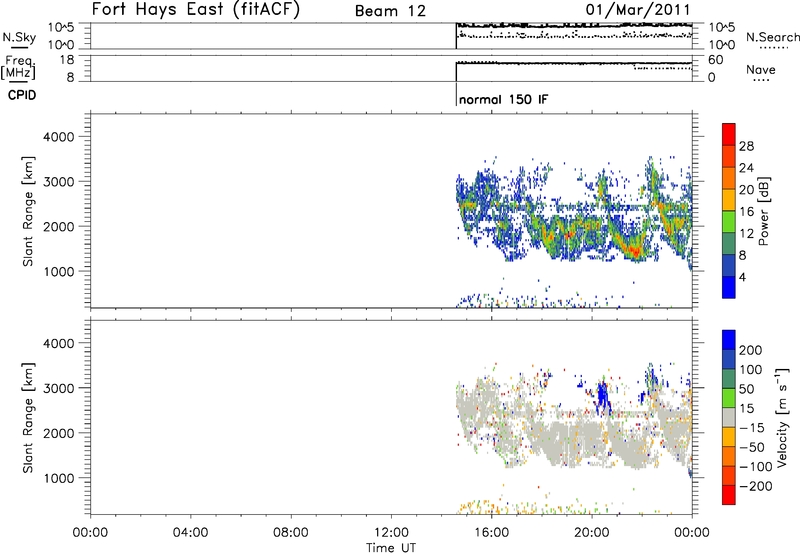Viewport: 800px width, 554px height.
Task: Click the Power colorbar value '16'
Action: 746,212
